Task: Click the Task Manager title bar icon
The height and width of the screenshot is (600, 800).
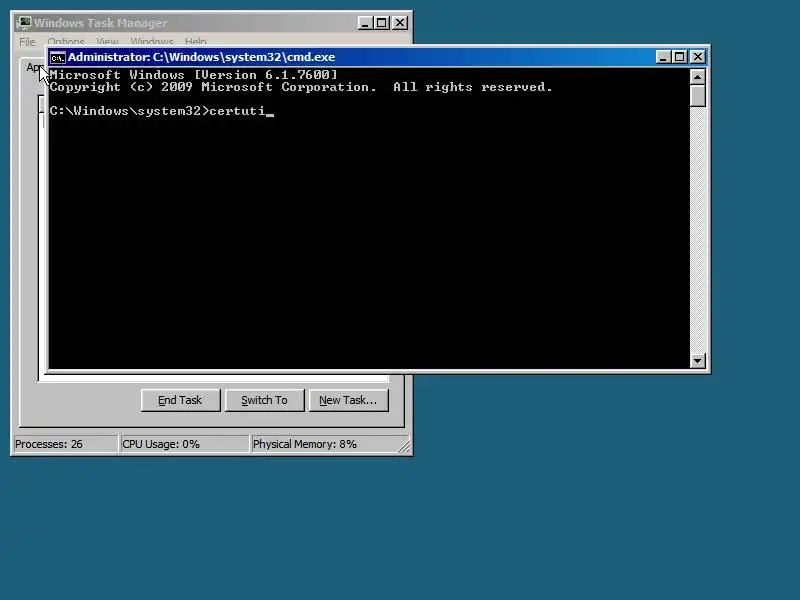Action: coord(23,23)
